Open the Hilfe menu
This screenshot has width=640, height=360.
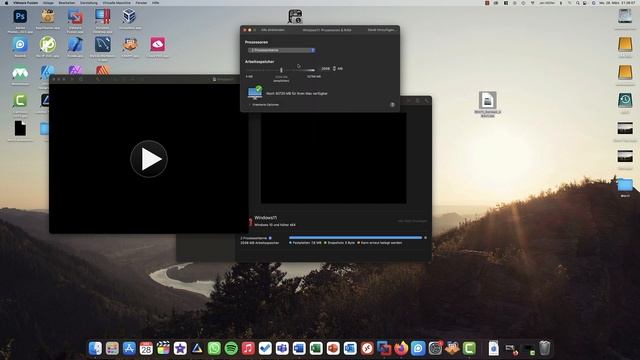[x=156, y=3]
